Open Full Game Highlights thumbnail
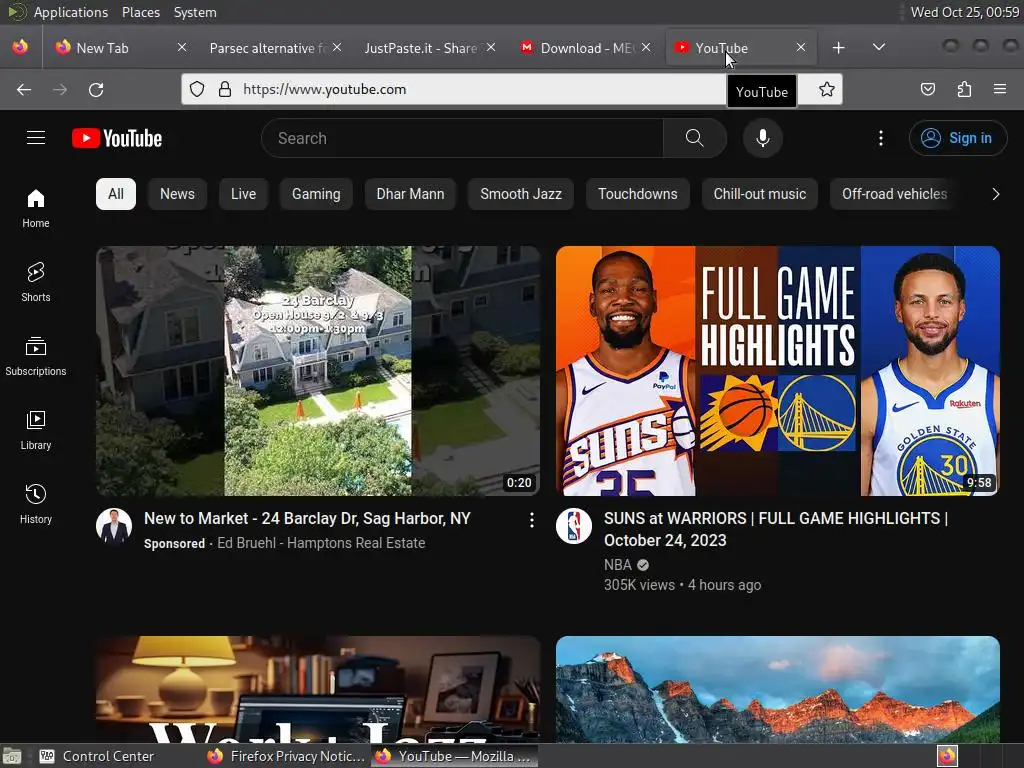 tap(778, 371)
